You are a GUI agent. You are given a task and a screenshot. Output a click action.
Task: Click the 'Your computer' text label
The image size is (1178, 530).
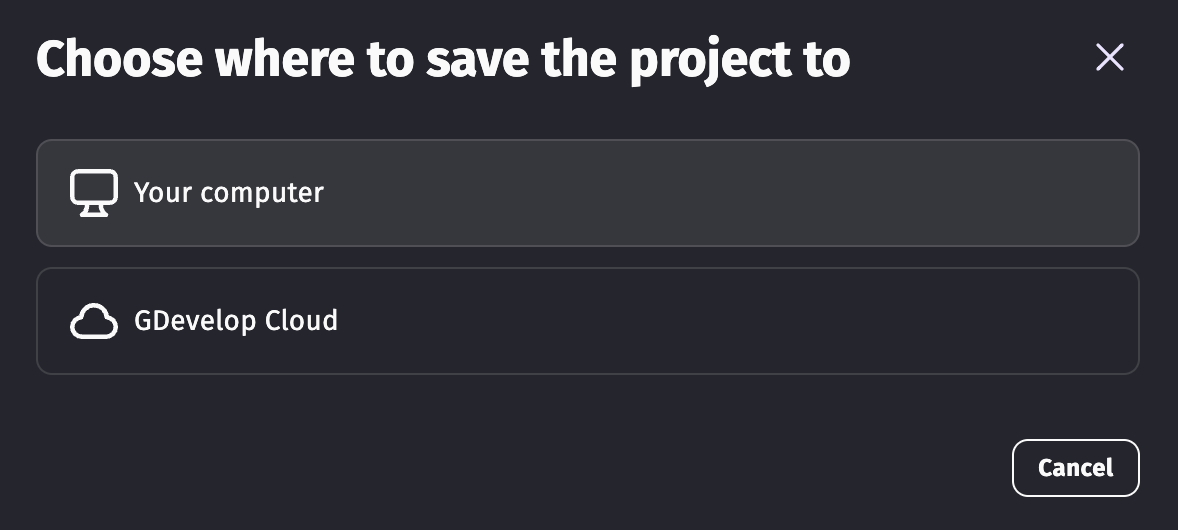[x=229, y=192]
